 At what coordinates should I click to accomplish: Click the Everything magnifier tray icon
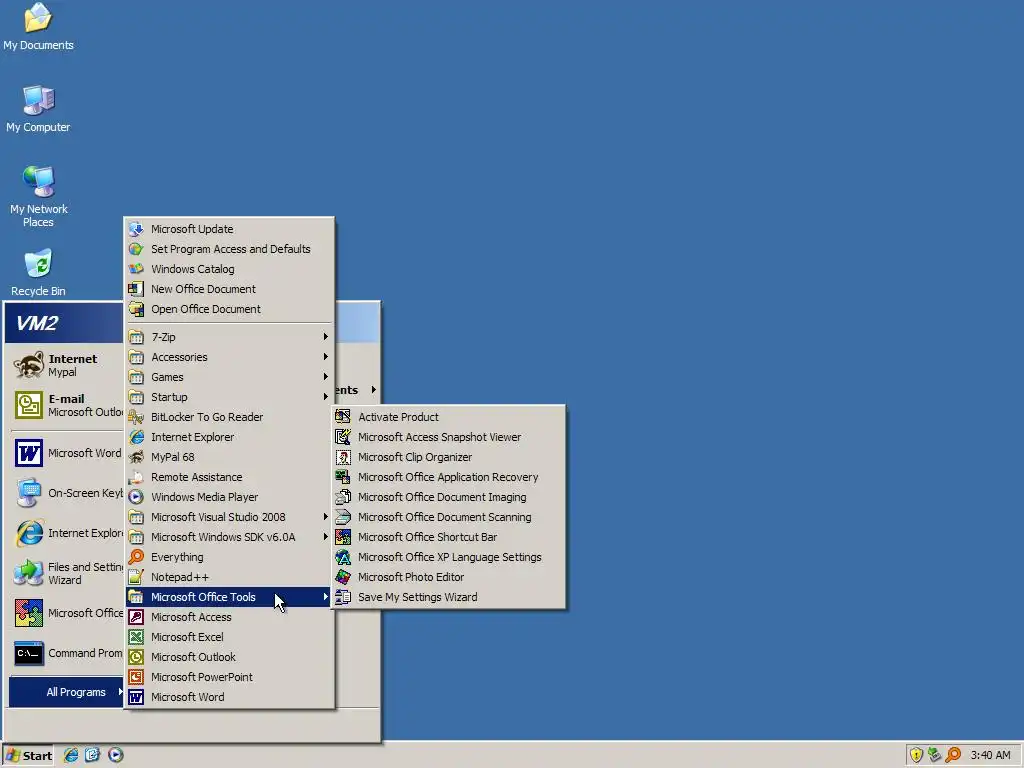953,755
